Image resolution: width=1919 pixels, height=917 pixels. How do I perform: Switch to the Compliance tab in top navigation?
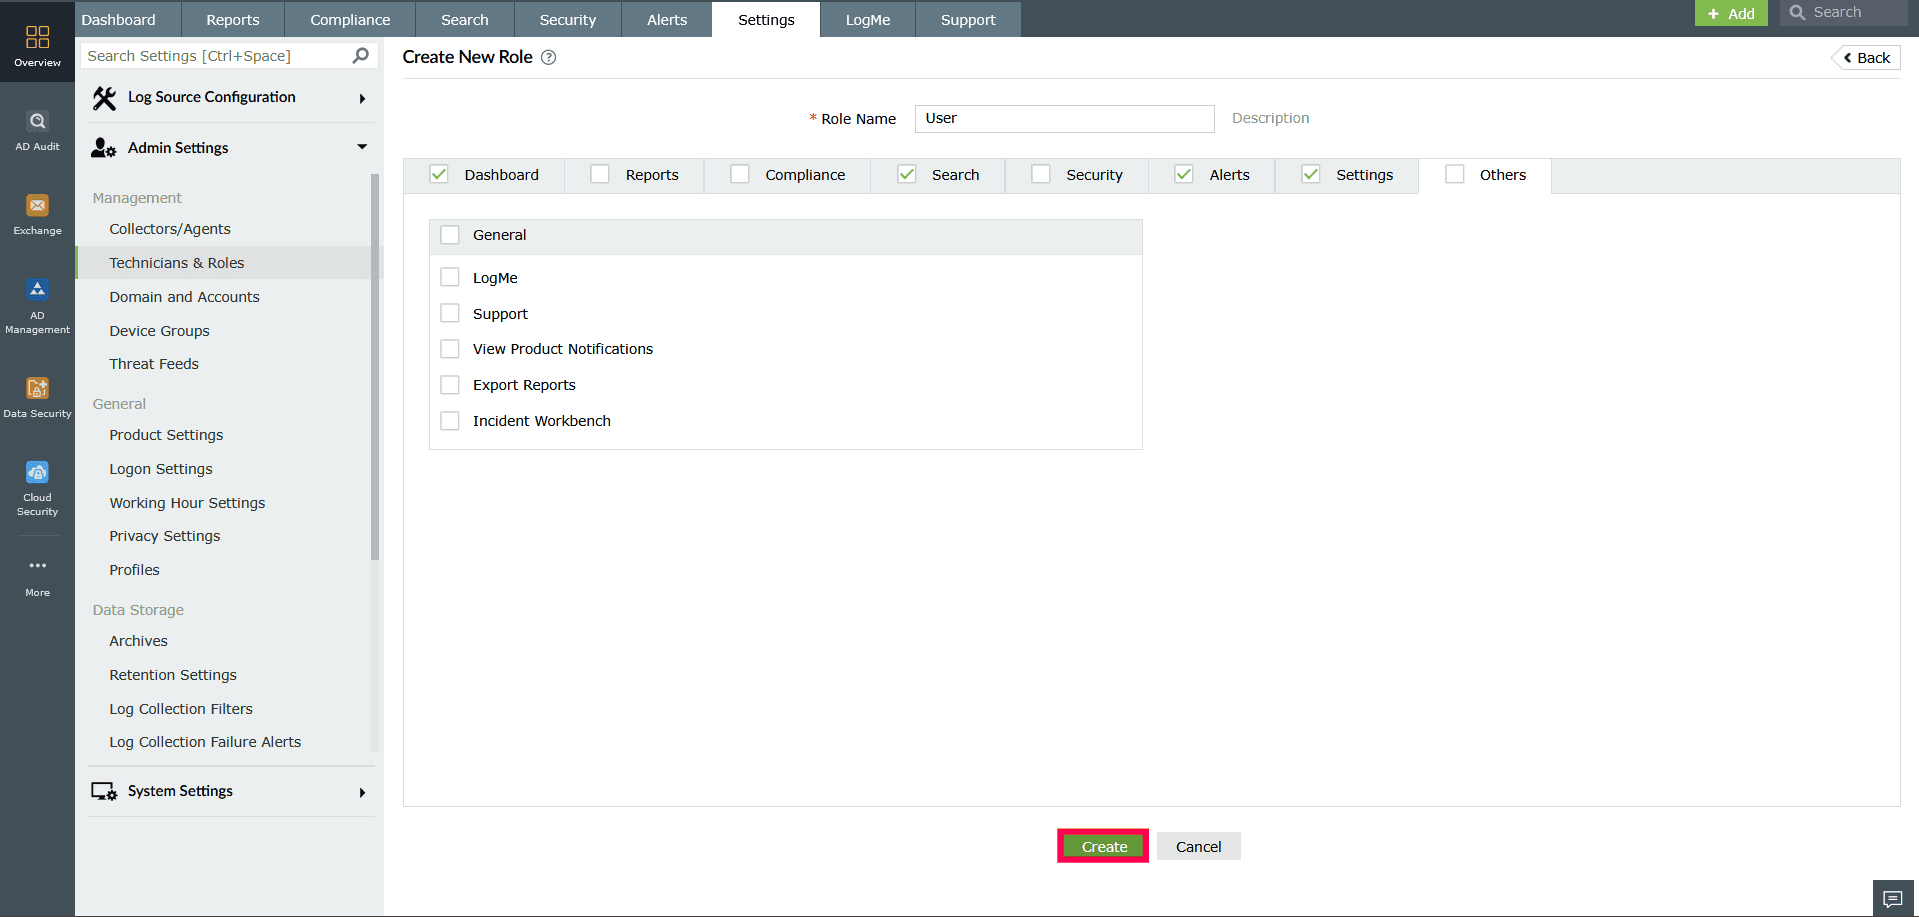(349, 19)
